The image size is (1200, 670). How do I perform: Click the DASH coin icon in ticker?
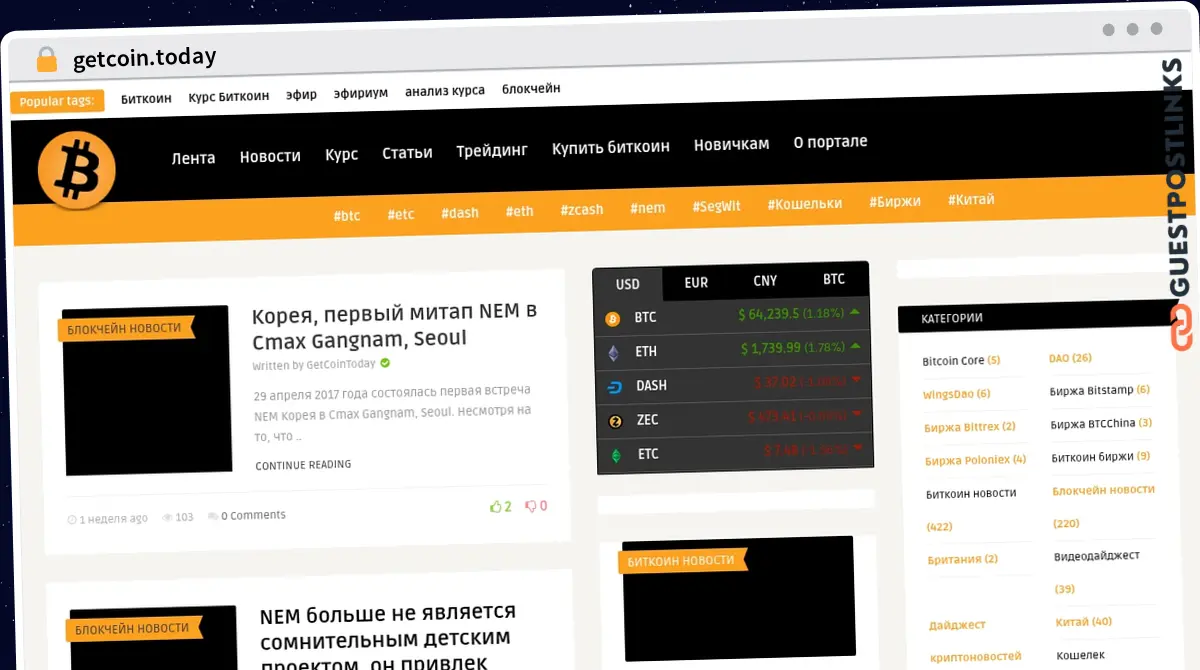(x=615, y=386)
